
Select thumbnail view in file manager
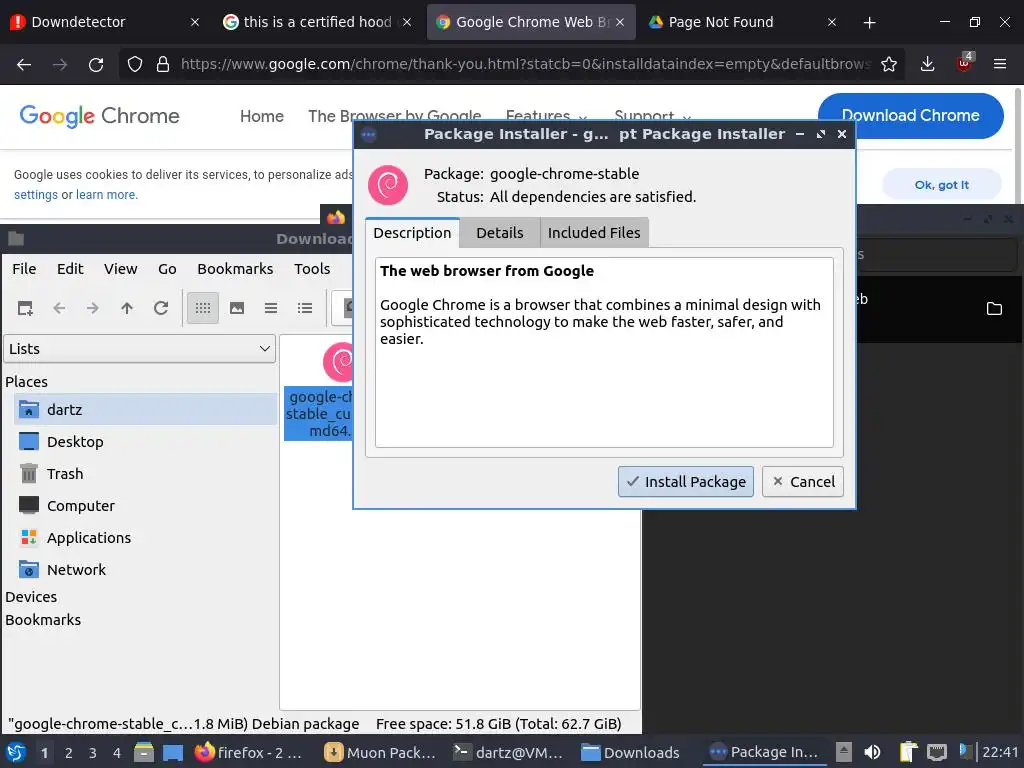click(x=237, y=308)
